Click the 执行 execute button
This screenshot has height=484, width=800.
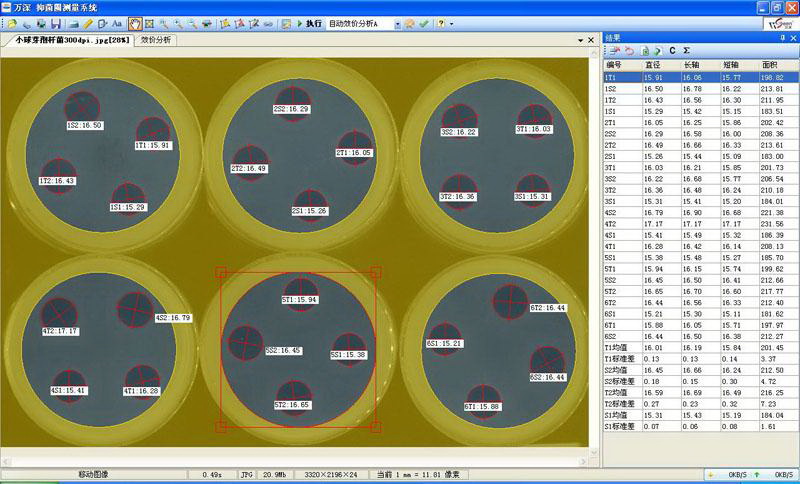point(314,22)
